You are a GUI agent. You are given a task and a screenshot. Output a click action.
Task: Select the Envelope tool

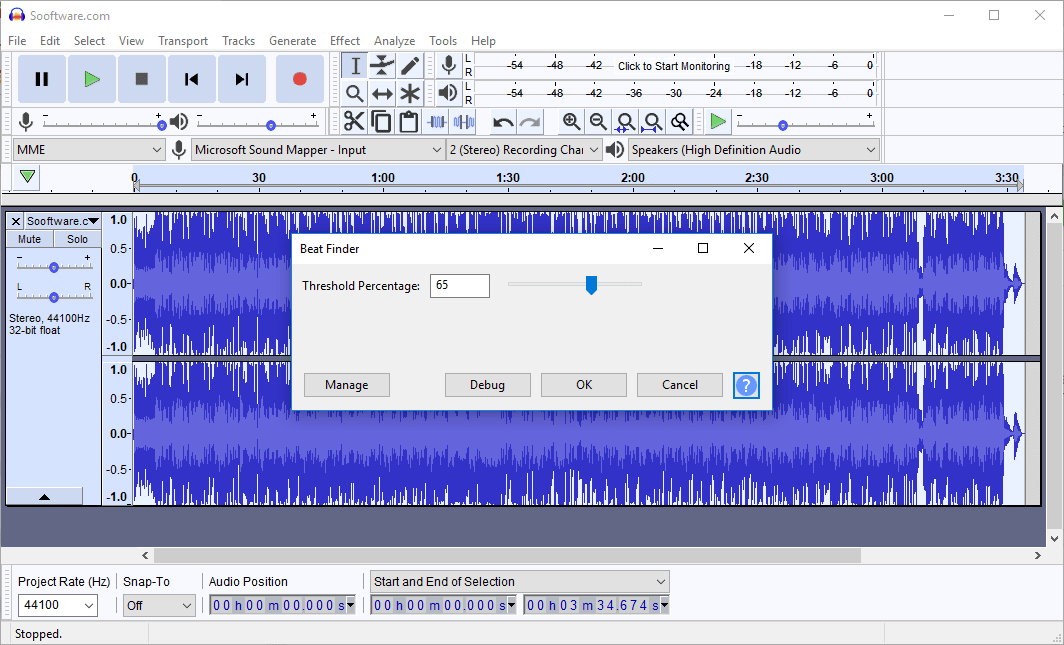coord(382,65)
